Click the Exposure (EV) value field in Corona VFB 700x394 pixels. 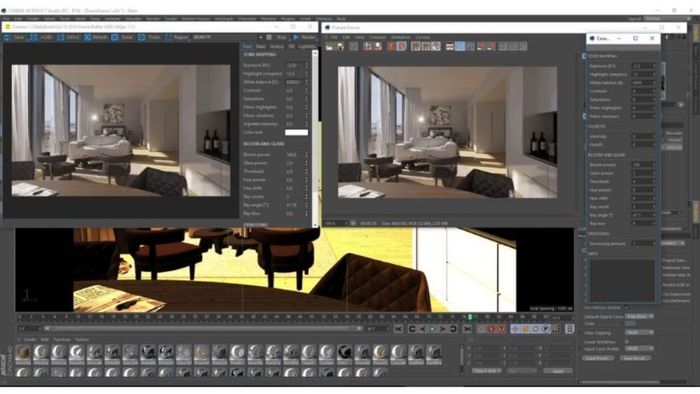pyautogui.click(x=294, y=65)
